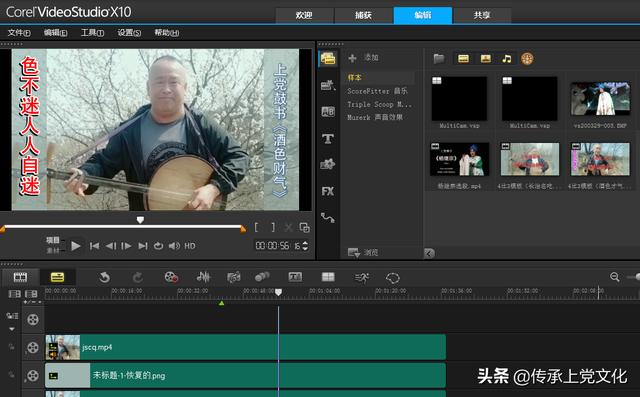The height and width of the screenshot is (397, 640).
Task: Jump to the end of project
Action: tap(142, 246)
